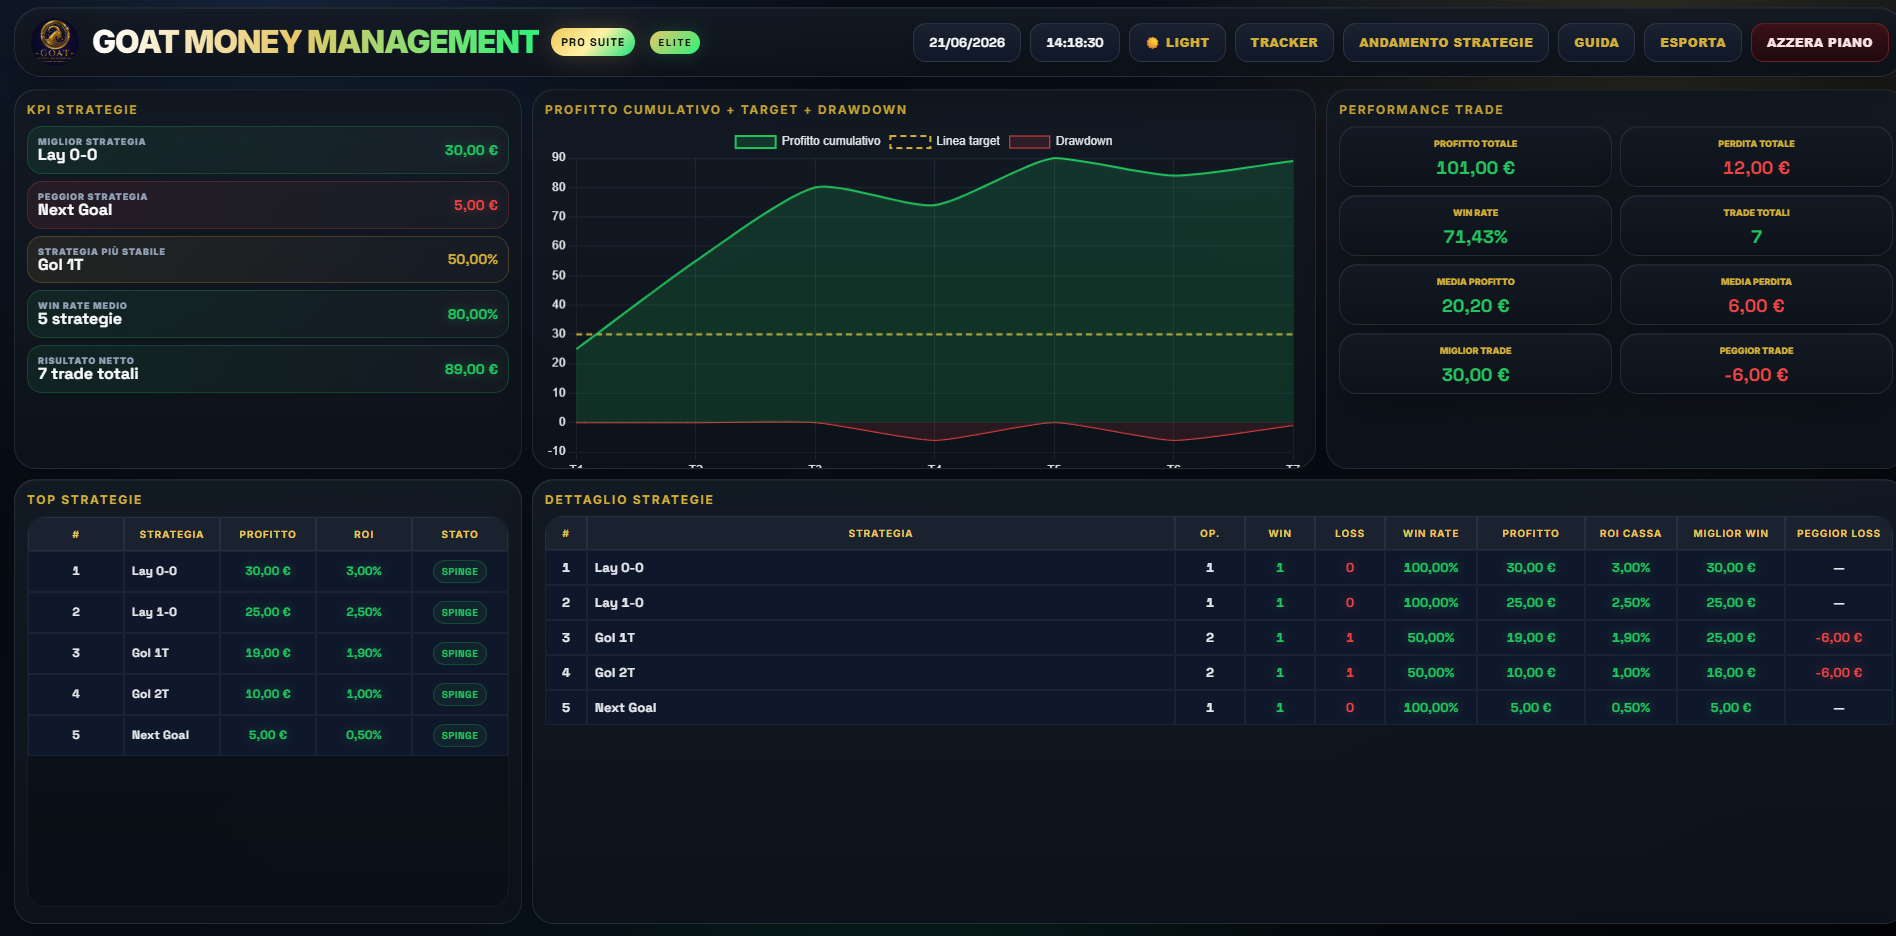Click the Peggior Trade -6,00 € card

(x=1756, y=364)
